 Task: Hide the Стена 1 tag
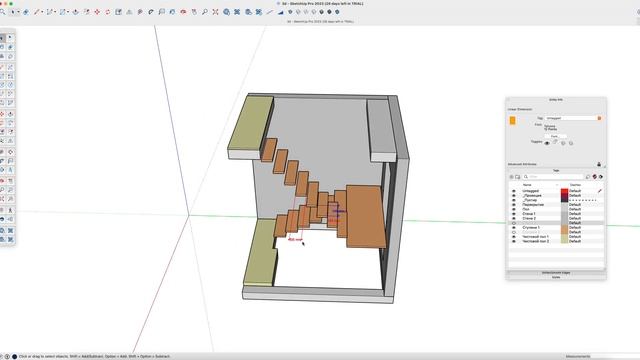pos(514,213)
